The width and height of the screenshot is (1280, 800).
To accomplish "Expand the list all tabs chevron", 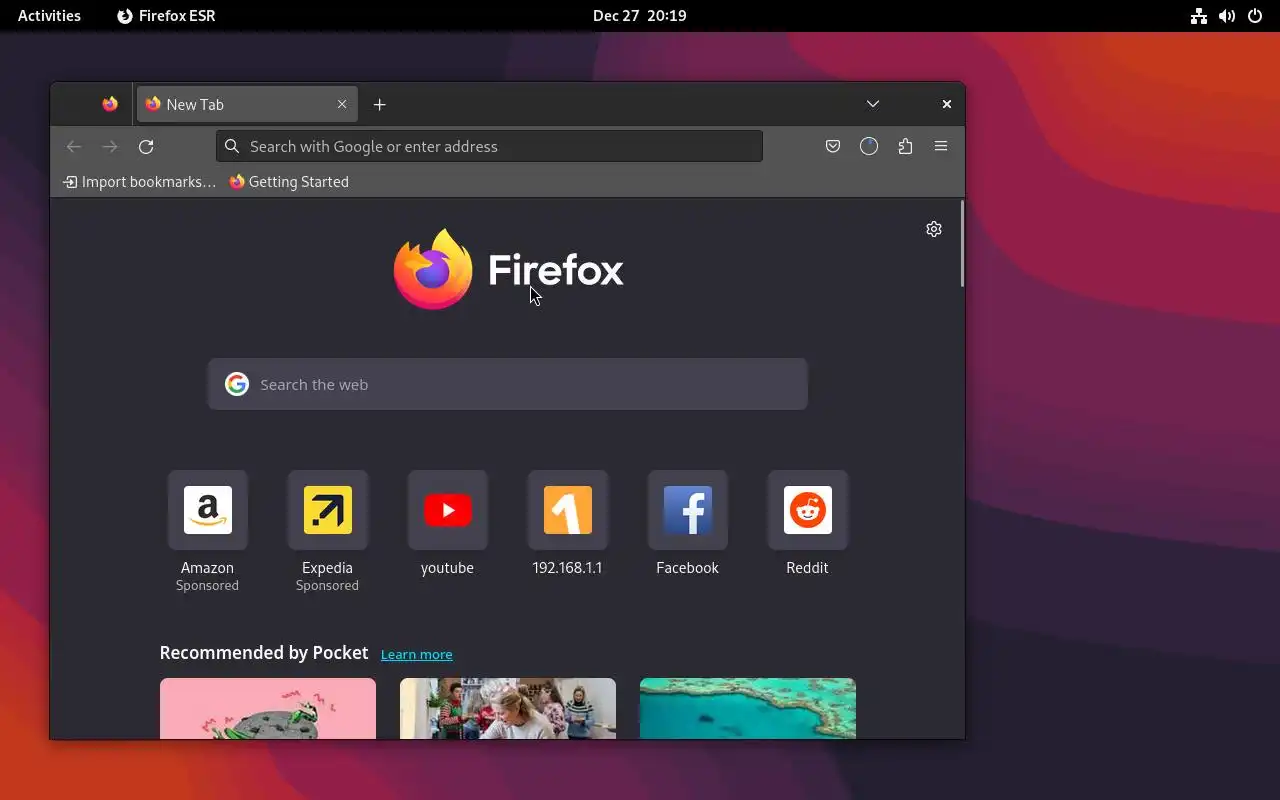I will (x=873, y=104).
